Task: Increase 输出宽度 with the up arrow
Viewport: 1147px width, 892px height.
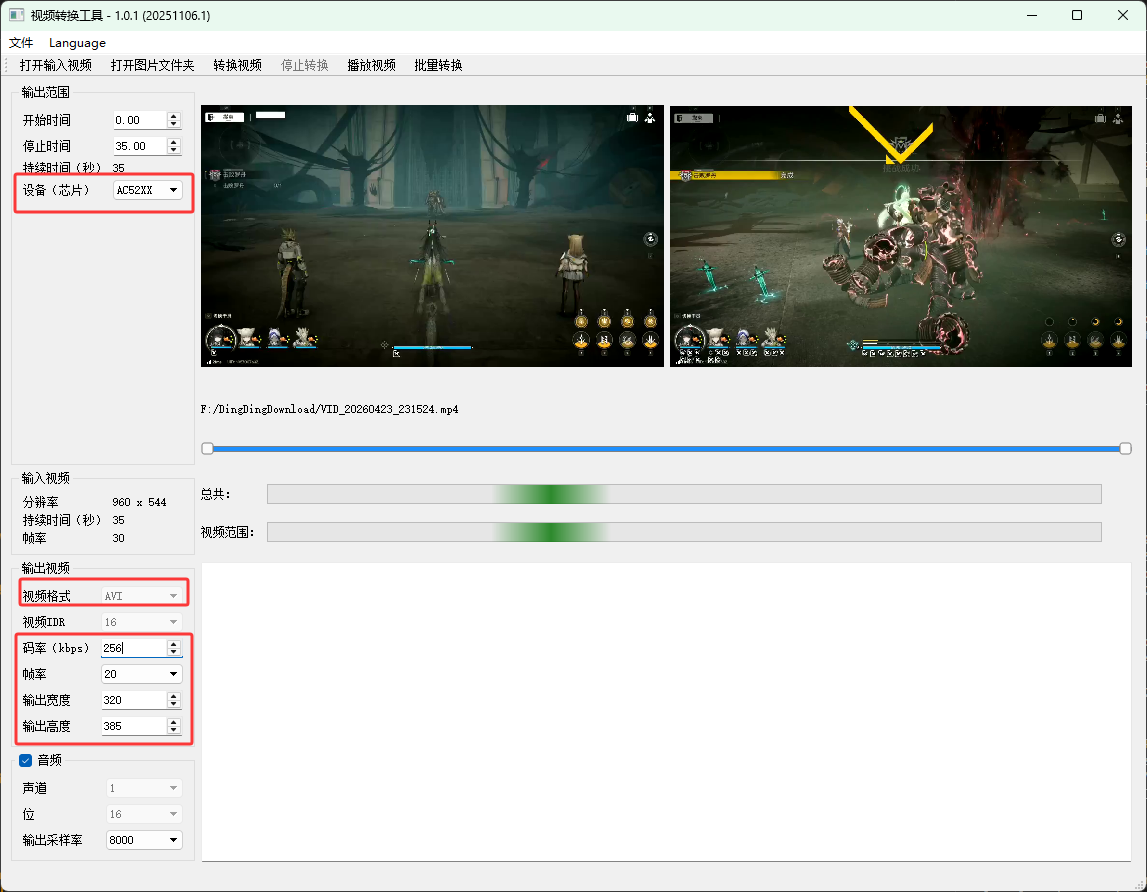Action: (173, 696)
